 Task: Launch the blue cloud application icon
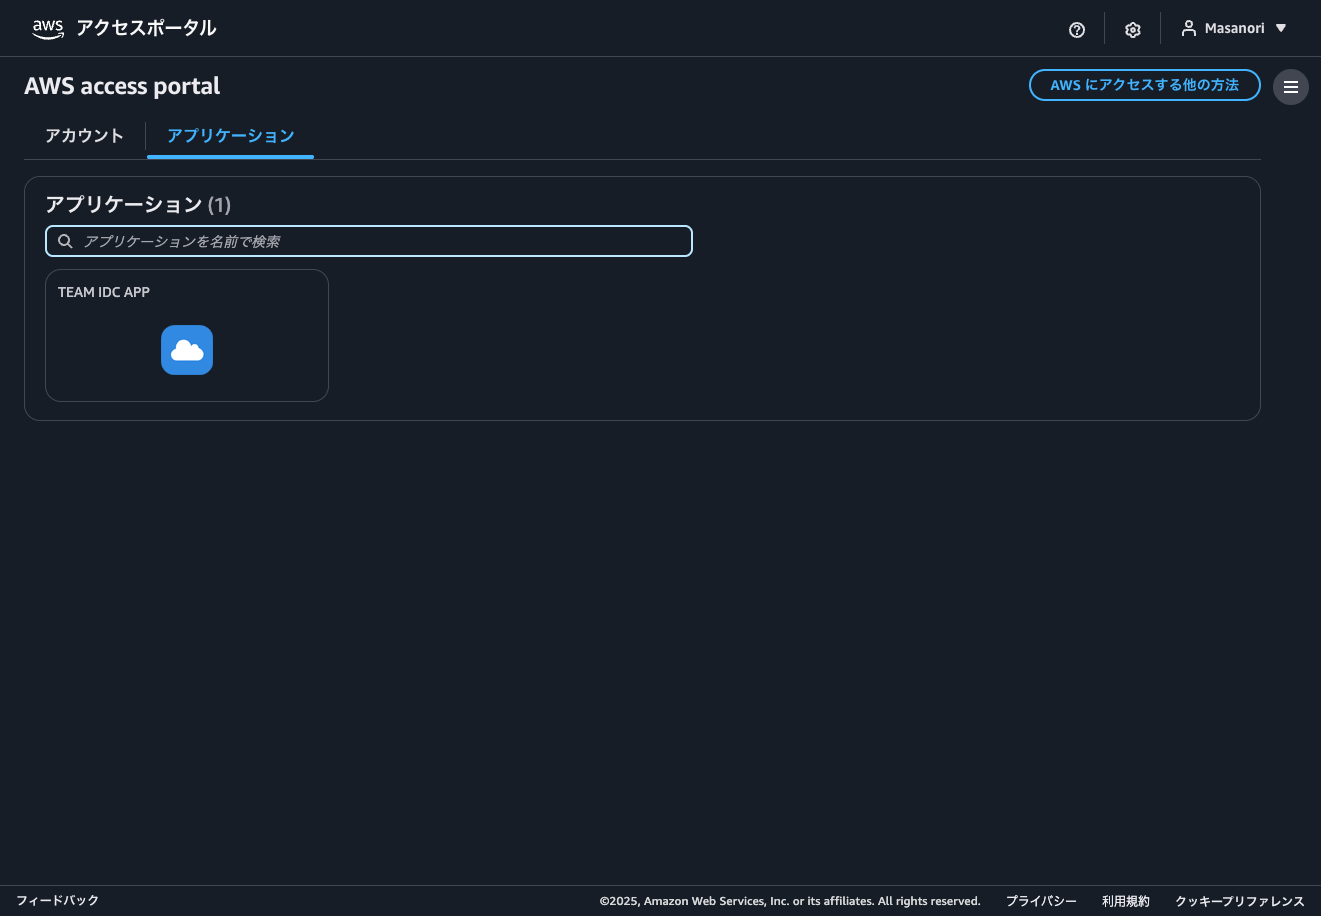point(187,350)
